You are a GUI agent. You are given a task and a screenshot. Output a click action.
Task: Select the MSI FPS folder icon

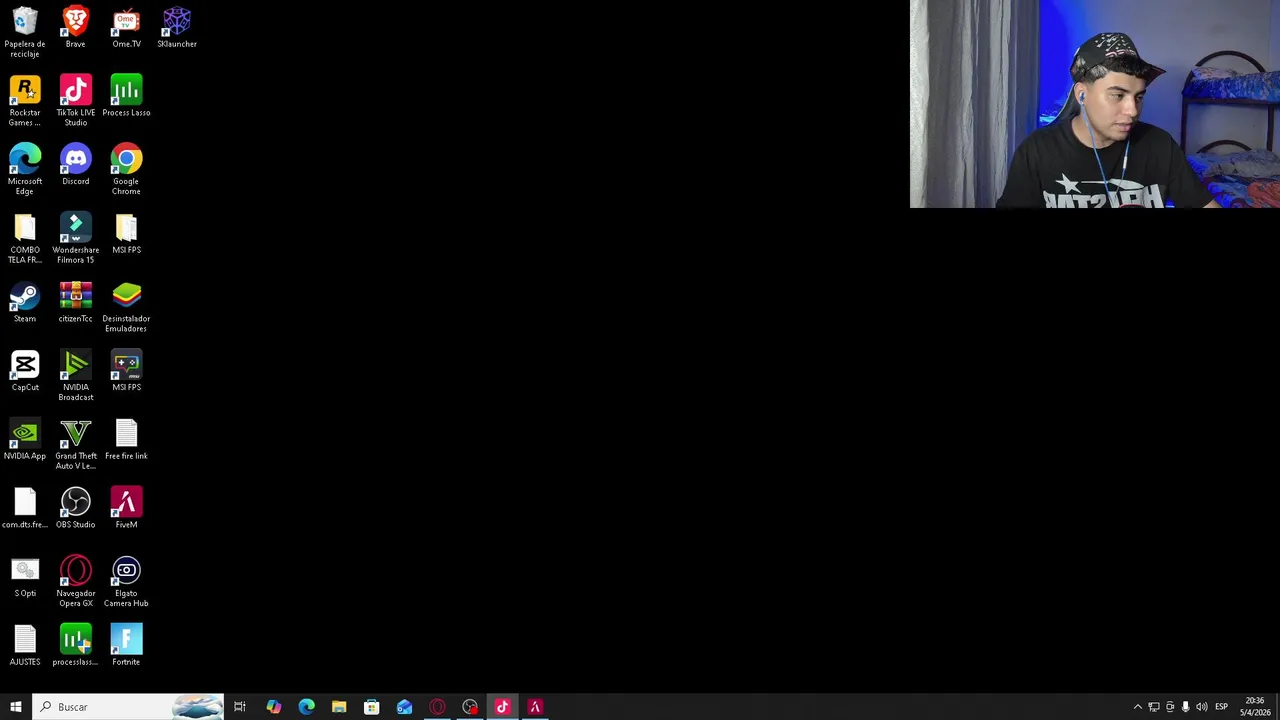pos(126,233)
